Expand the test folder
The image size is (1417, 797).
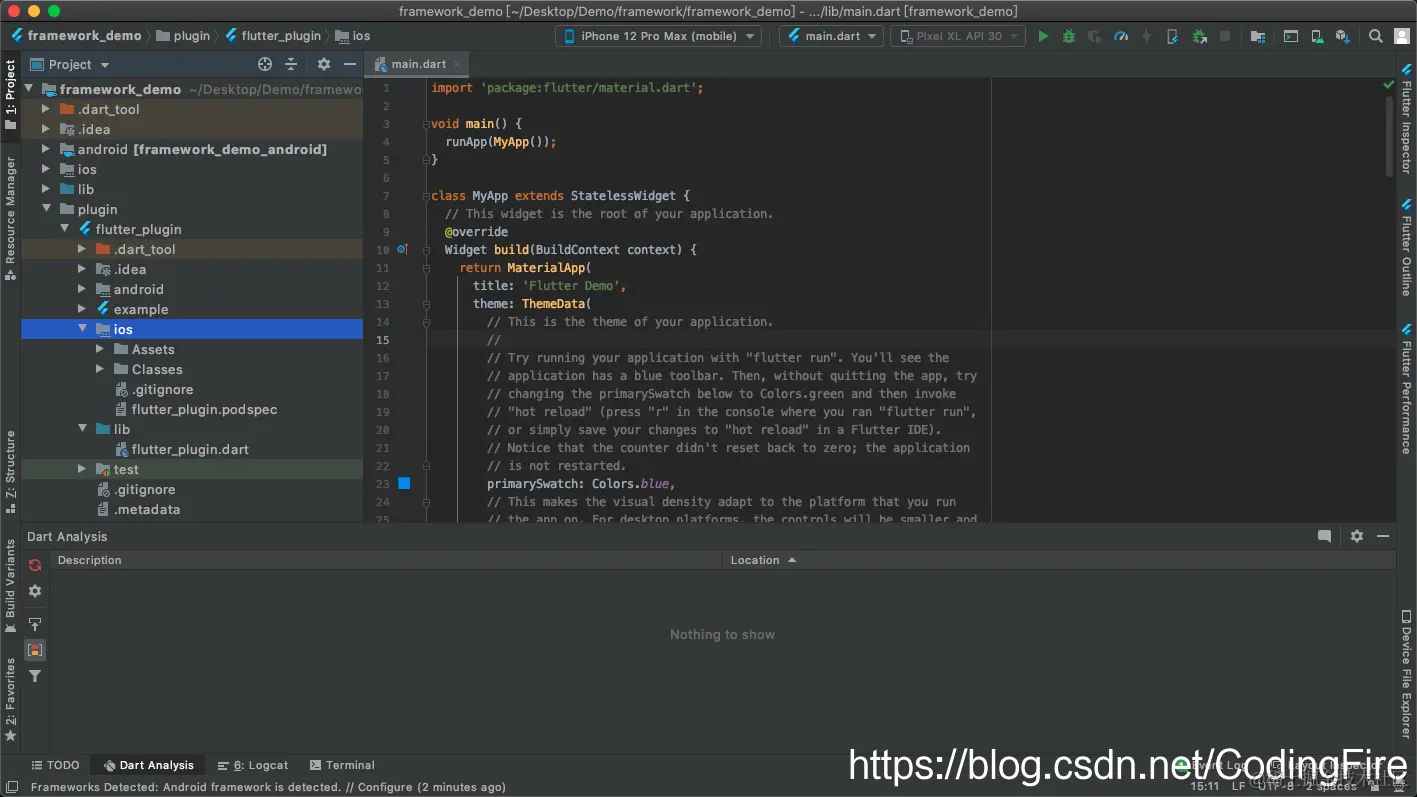point(82,469)
